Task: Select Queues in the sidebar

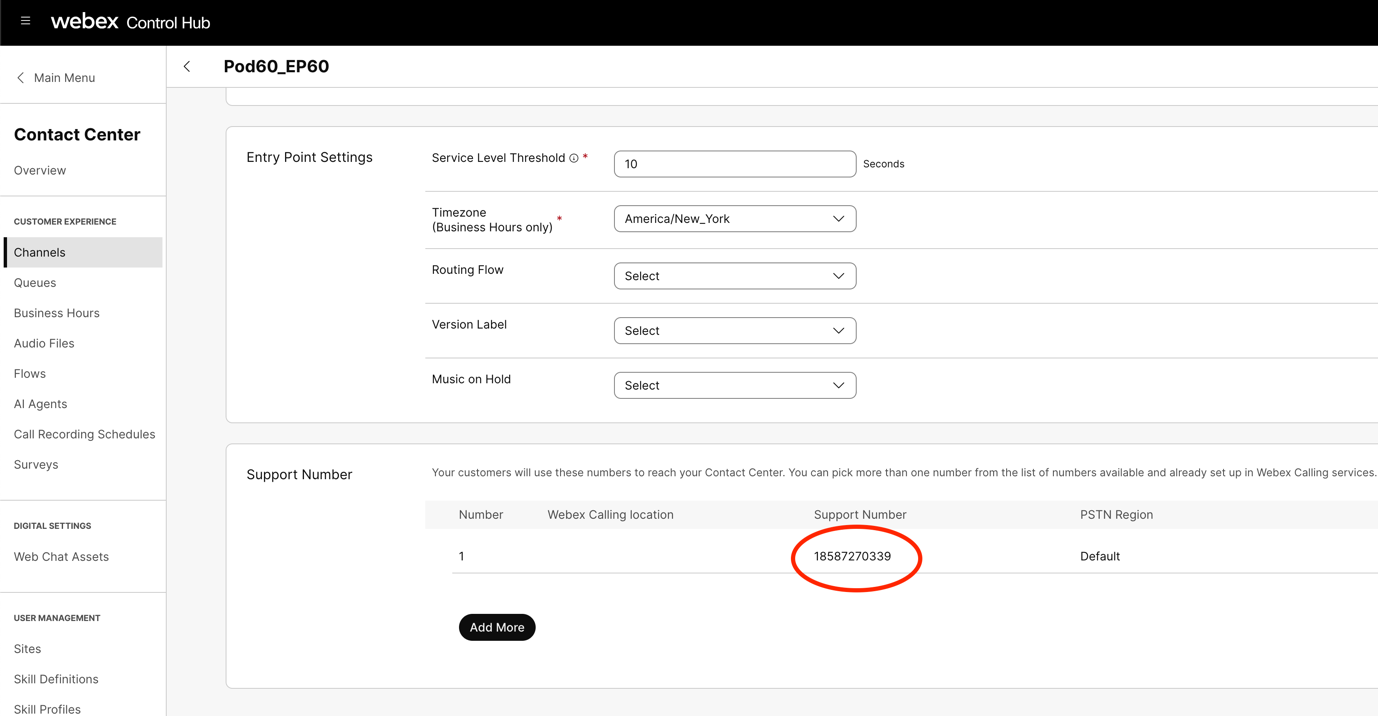Action: point(35,283)
